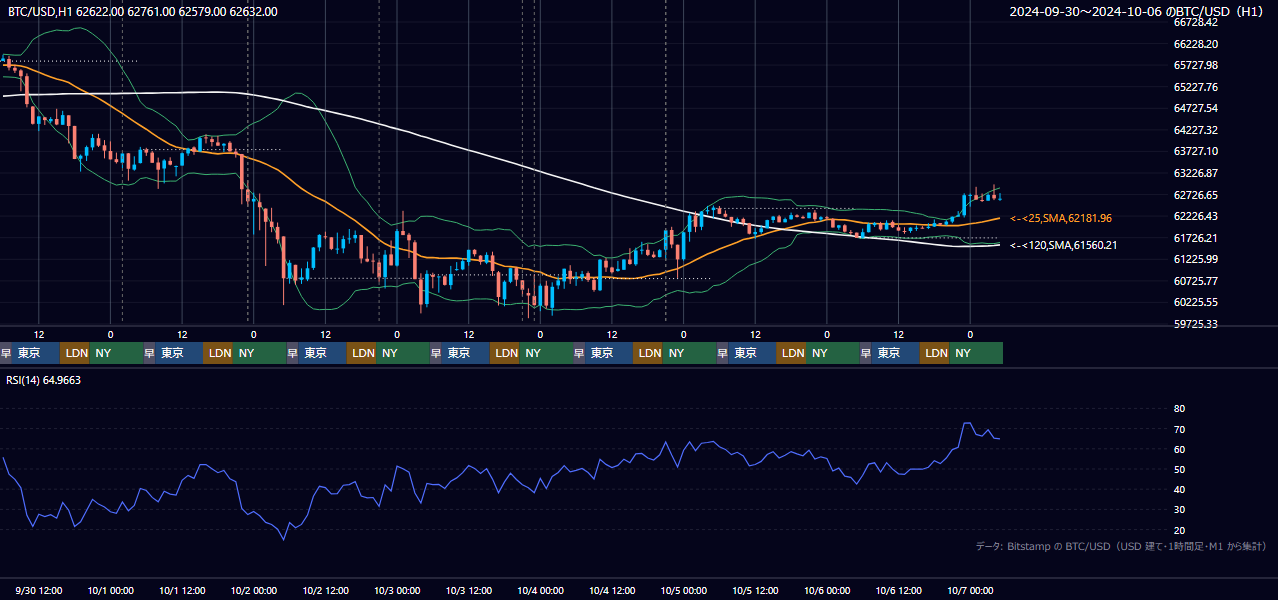Pick the 64227.32 price axis value
Screen dimensions: 1278x600
1195,130
